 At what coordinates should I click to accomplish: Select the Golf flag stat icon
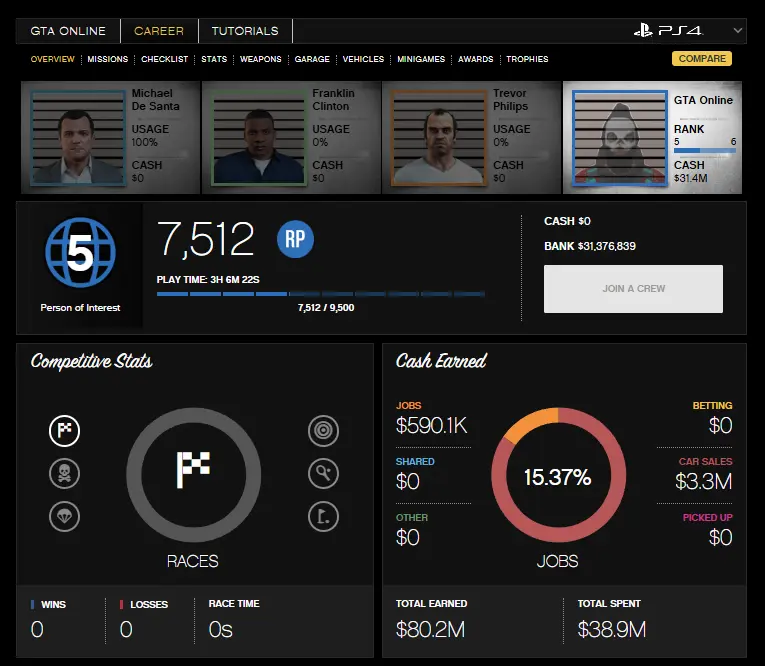[323, 516]
